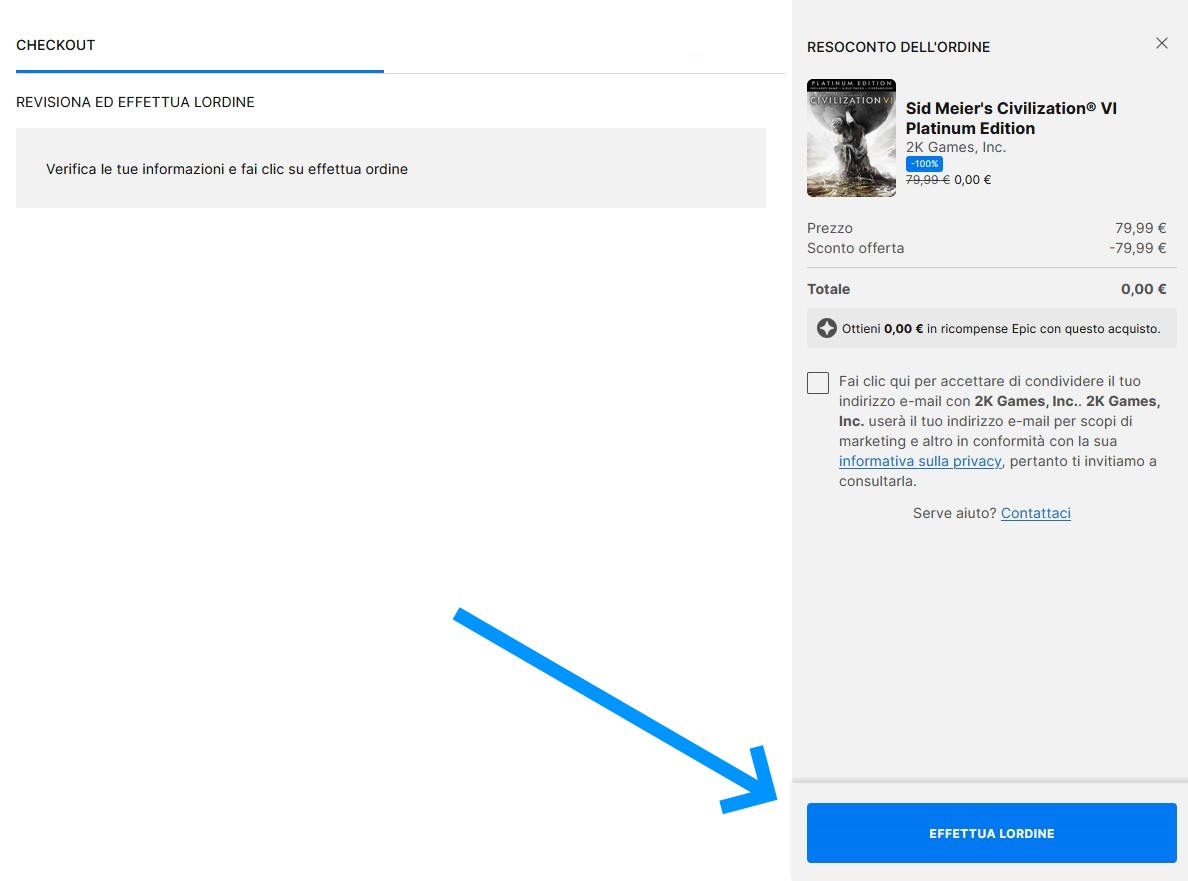This screenshot has width=1188, height=881.
Task: Close the order summary panel
Action: (x=1161, y=43)
